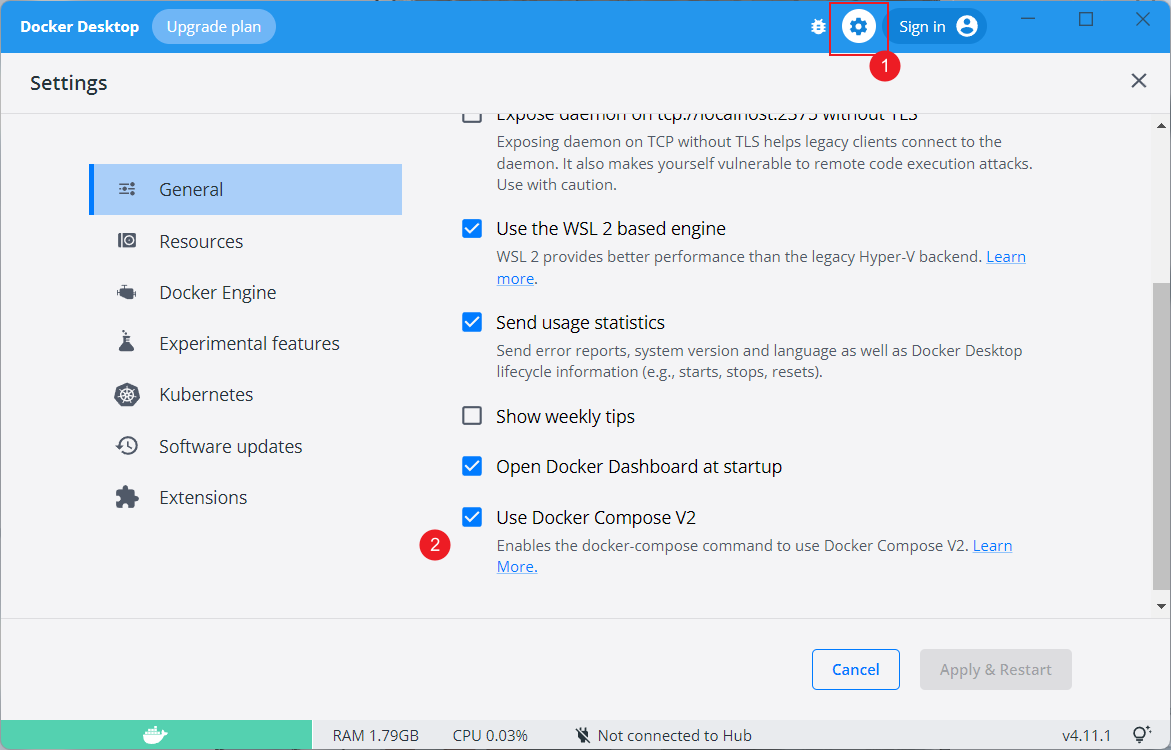
Task: Click the user avatar in Sign in
Action: pyautogui.click(x=966, y=27)
